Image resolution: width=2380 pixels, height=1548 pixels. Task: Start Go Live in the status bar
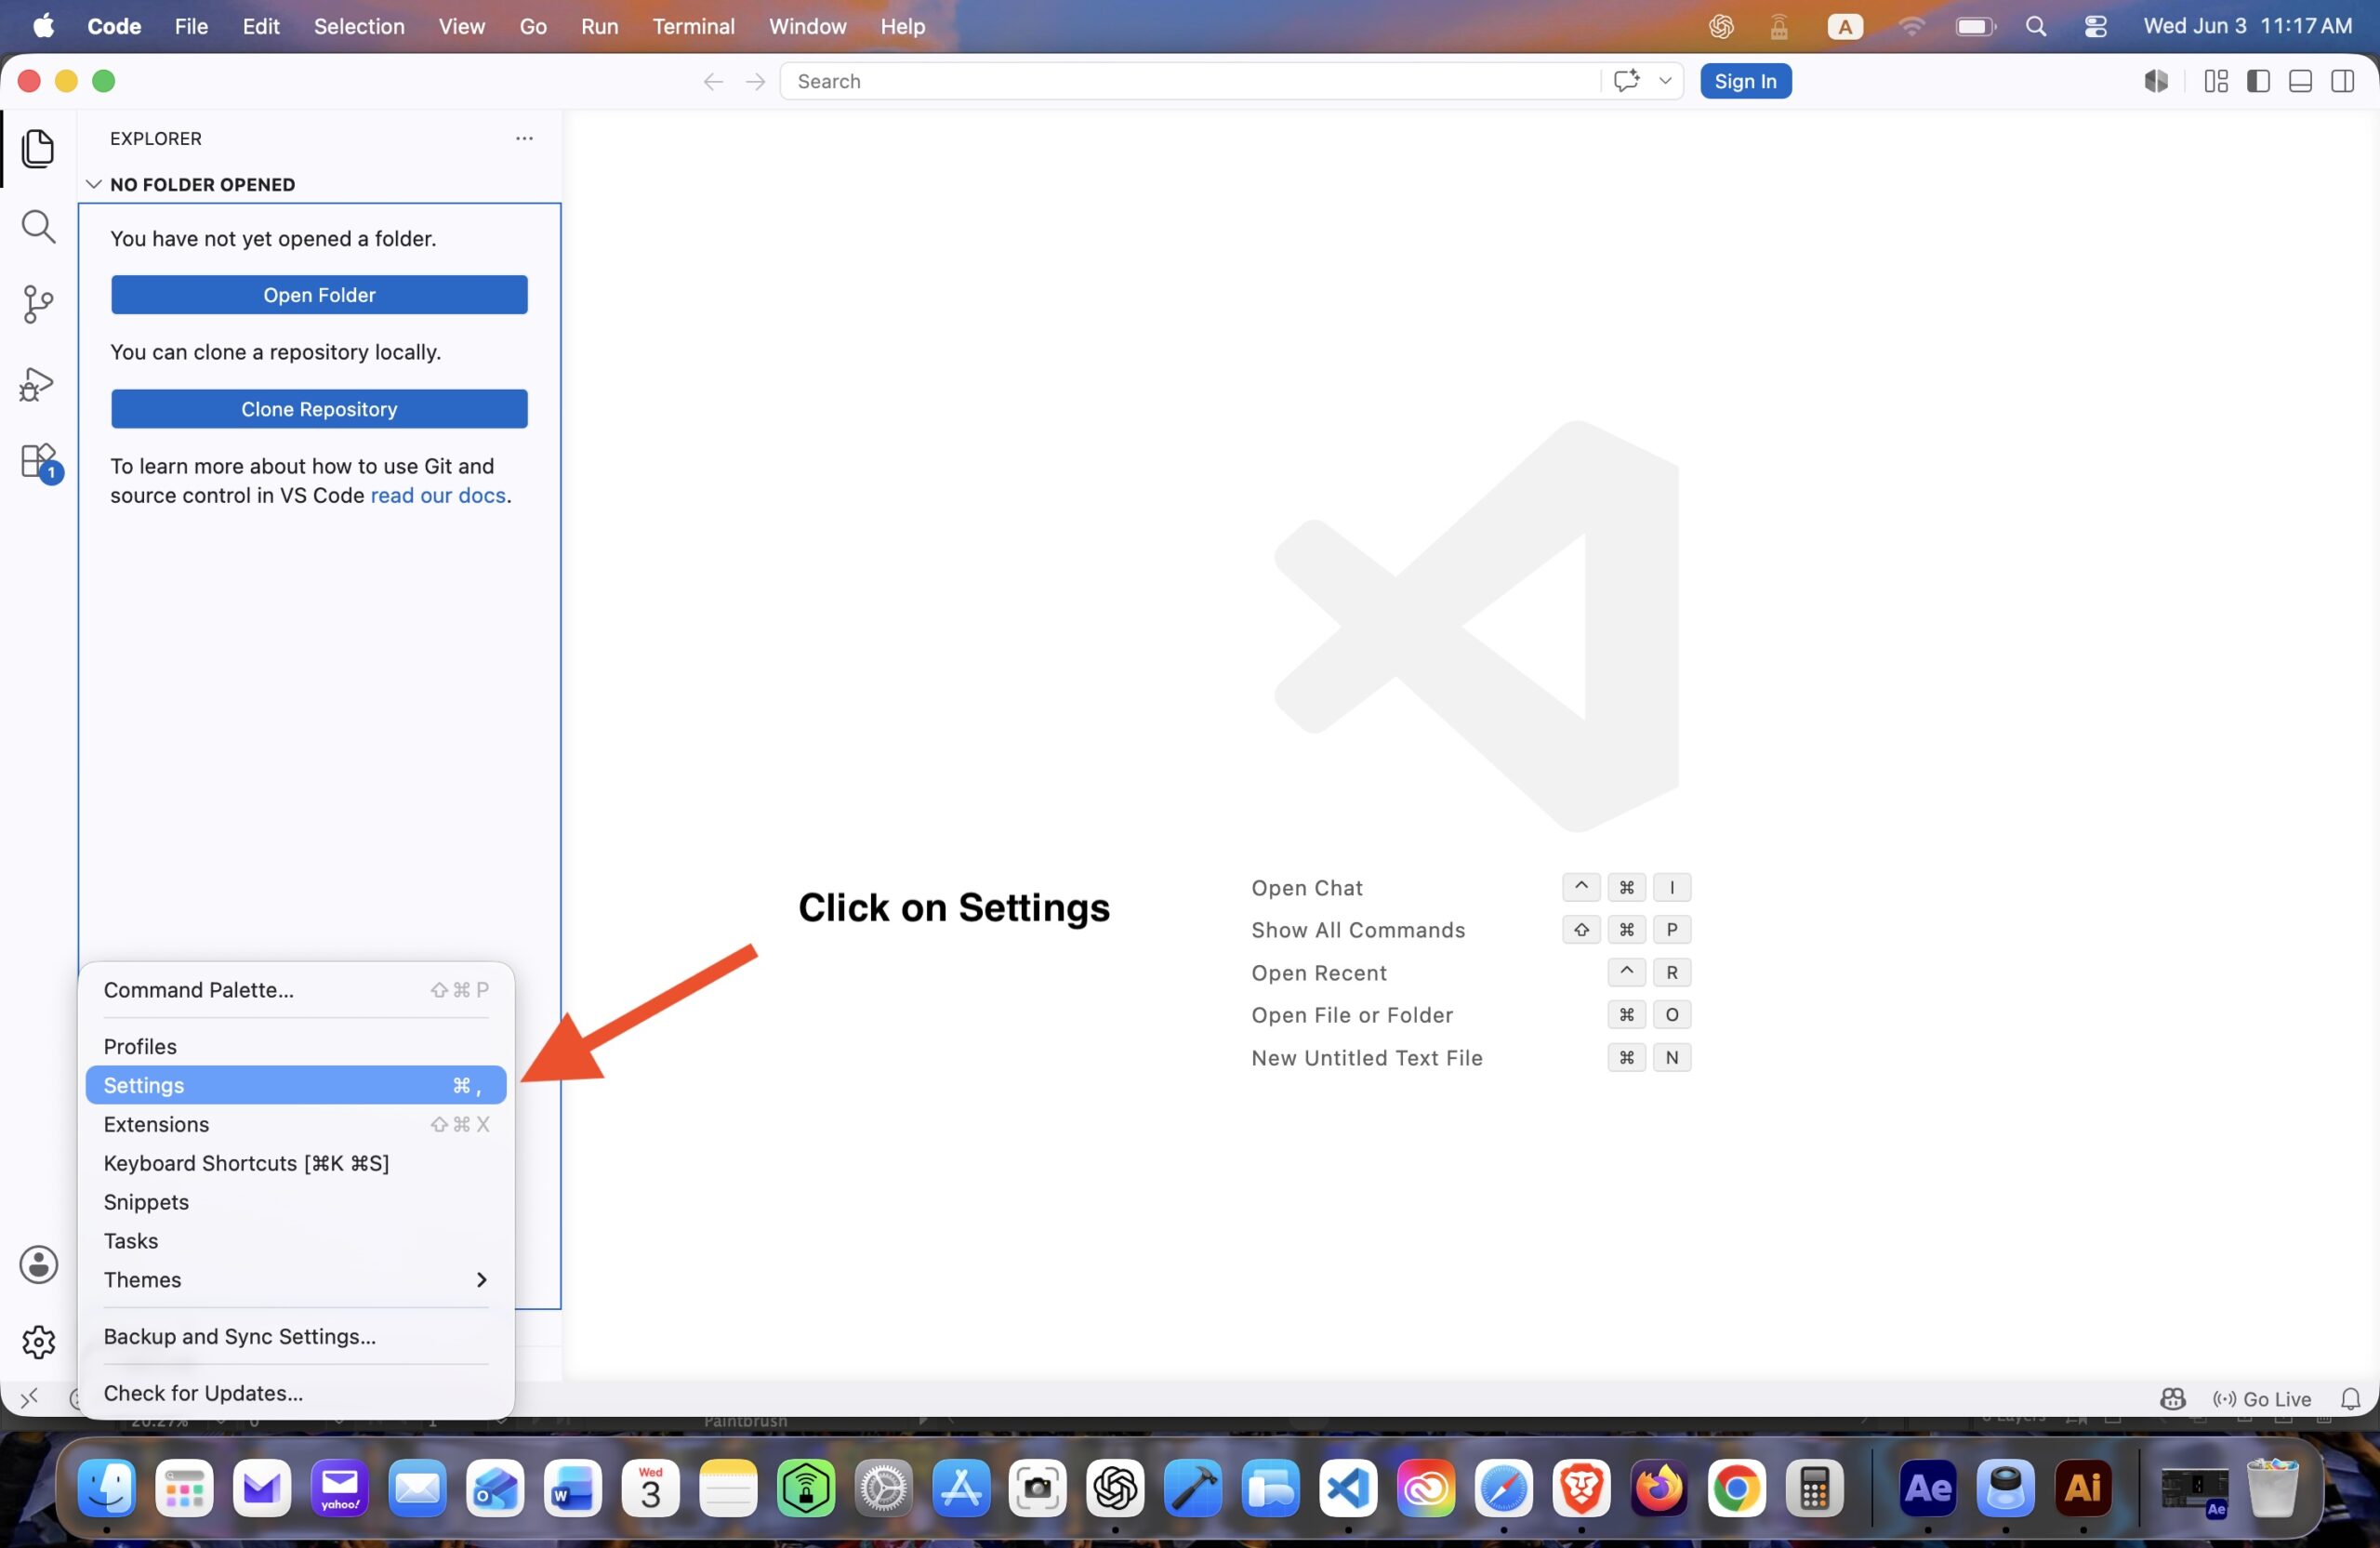point(2261,1398)
